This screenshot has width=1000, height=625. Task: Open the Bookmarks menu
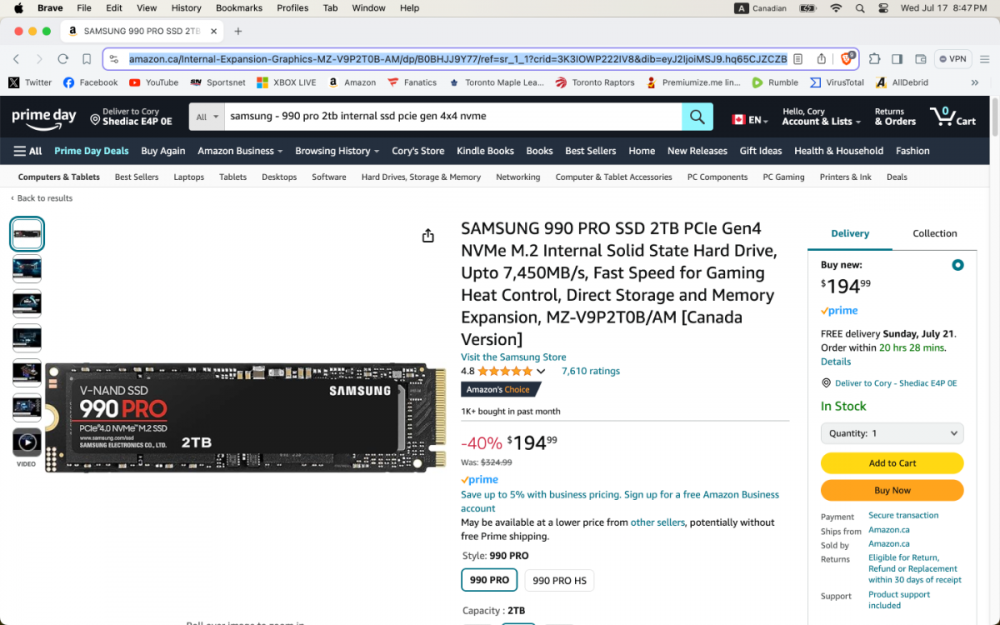point(239,8)
